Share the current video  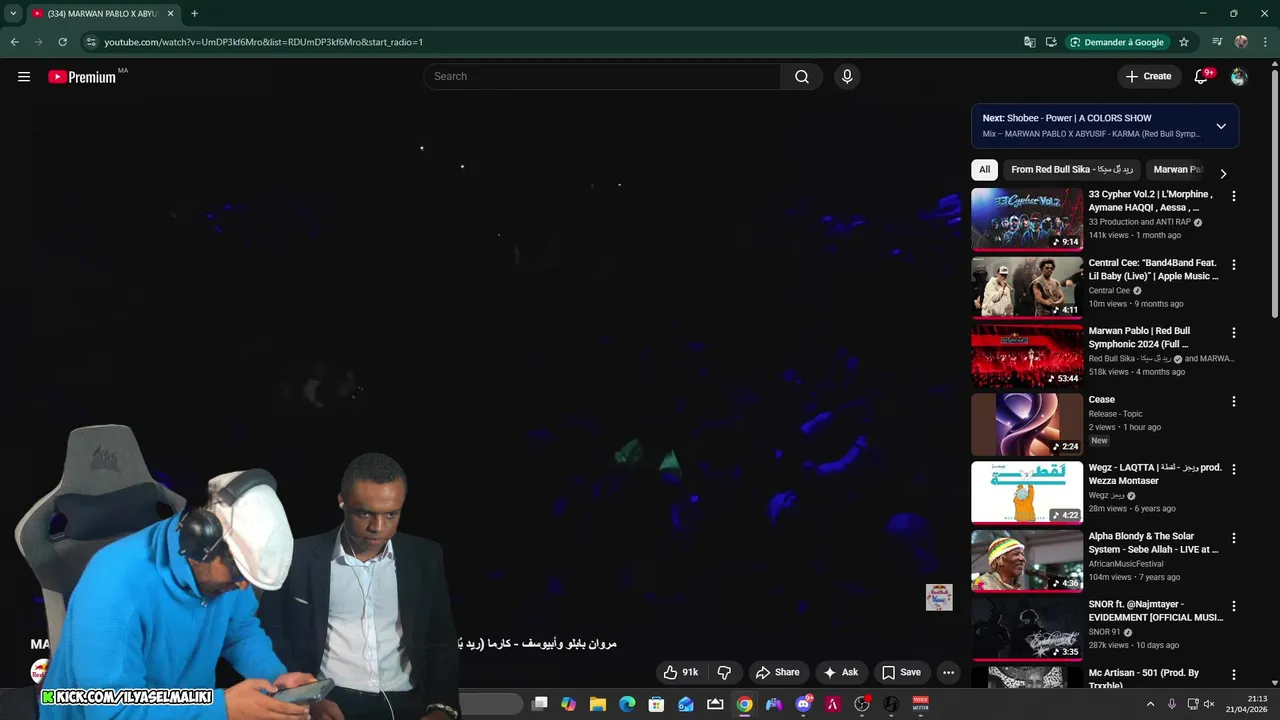coord(778,672)
